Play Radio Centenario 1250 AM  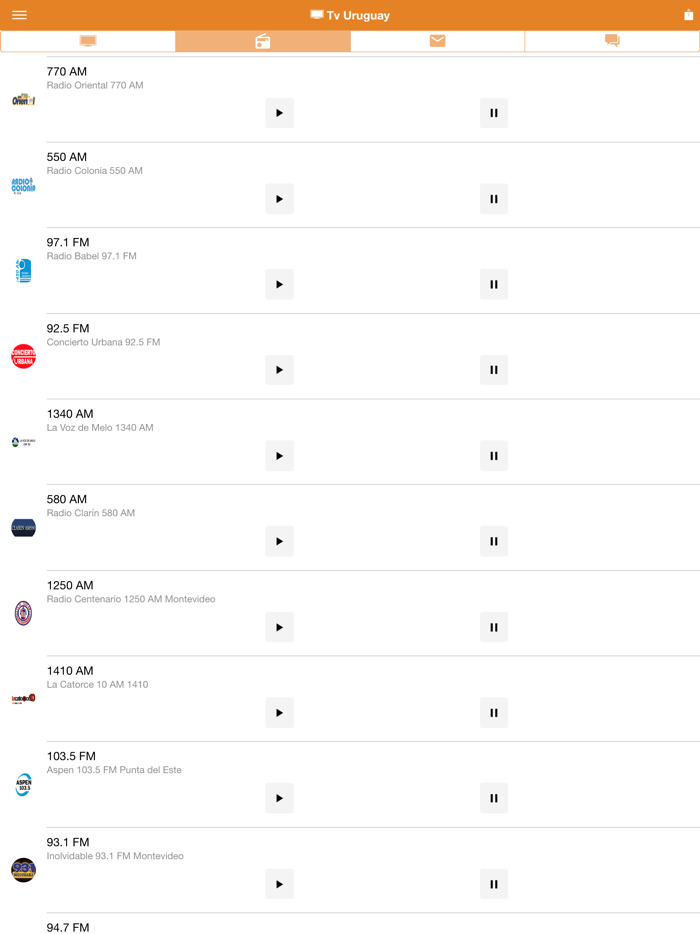[279, 628]
